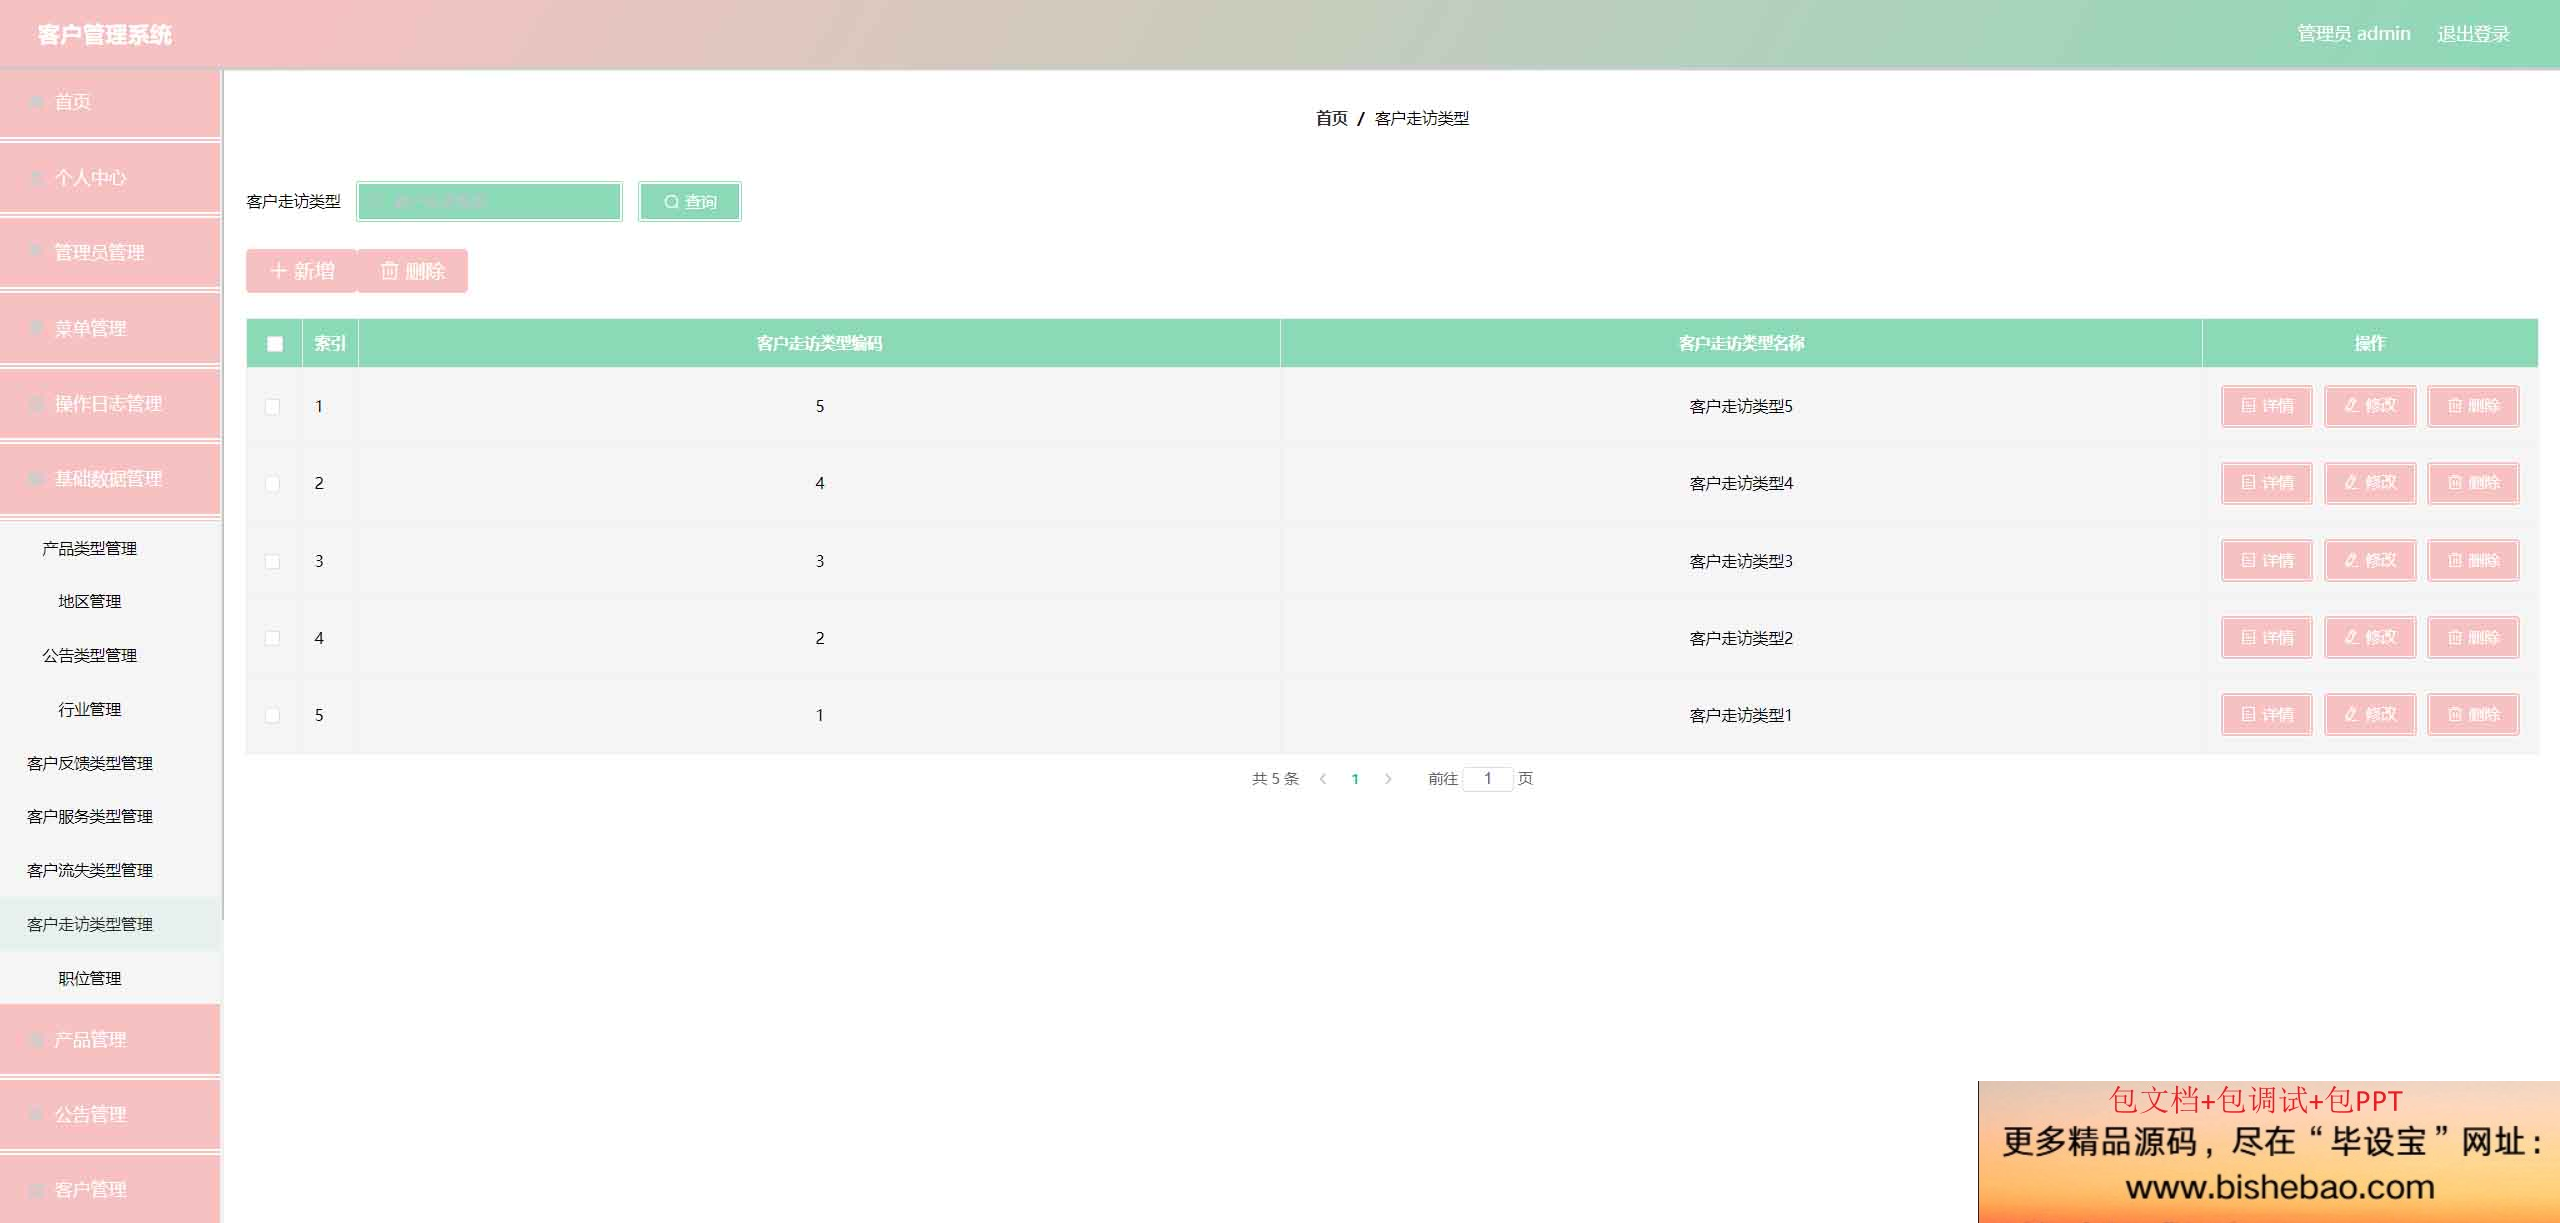Check the checkbox for row index 2
The height and width of the screenshot is (1223, 2560).
(x=272, y=484)
